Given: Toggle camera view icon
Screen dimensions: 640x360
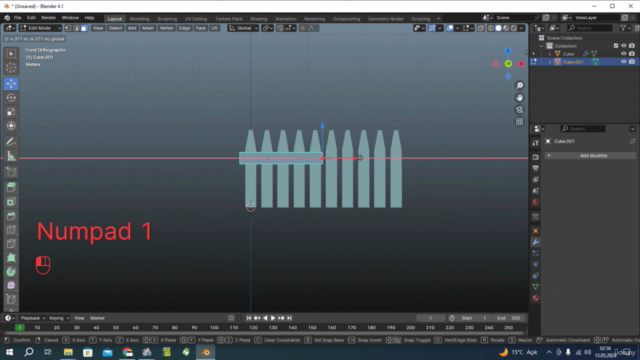Looking at the screenshot, I should click(x=519, y=110).
